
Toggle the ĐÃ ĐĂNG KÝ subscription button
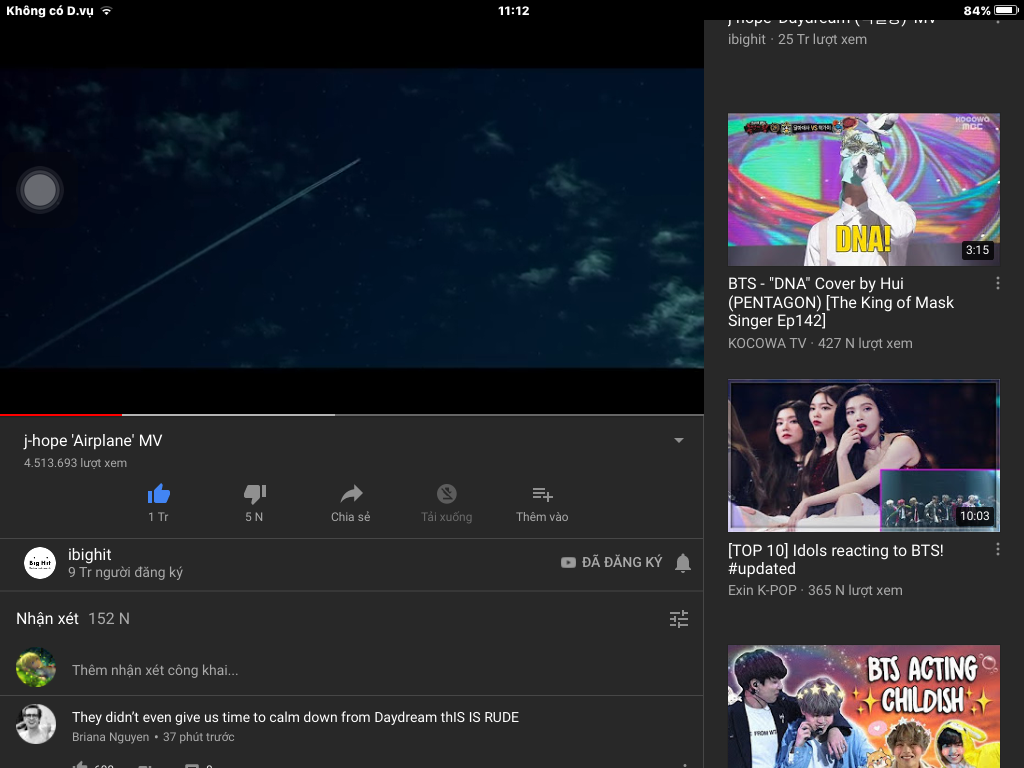611,563
